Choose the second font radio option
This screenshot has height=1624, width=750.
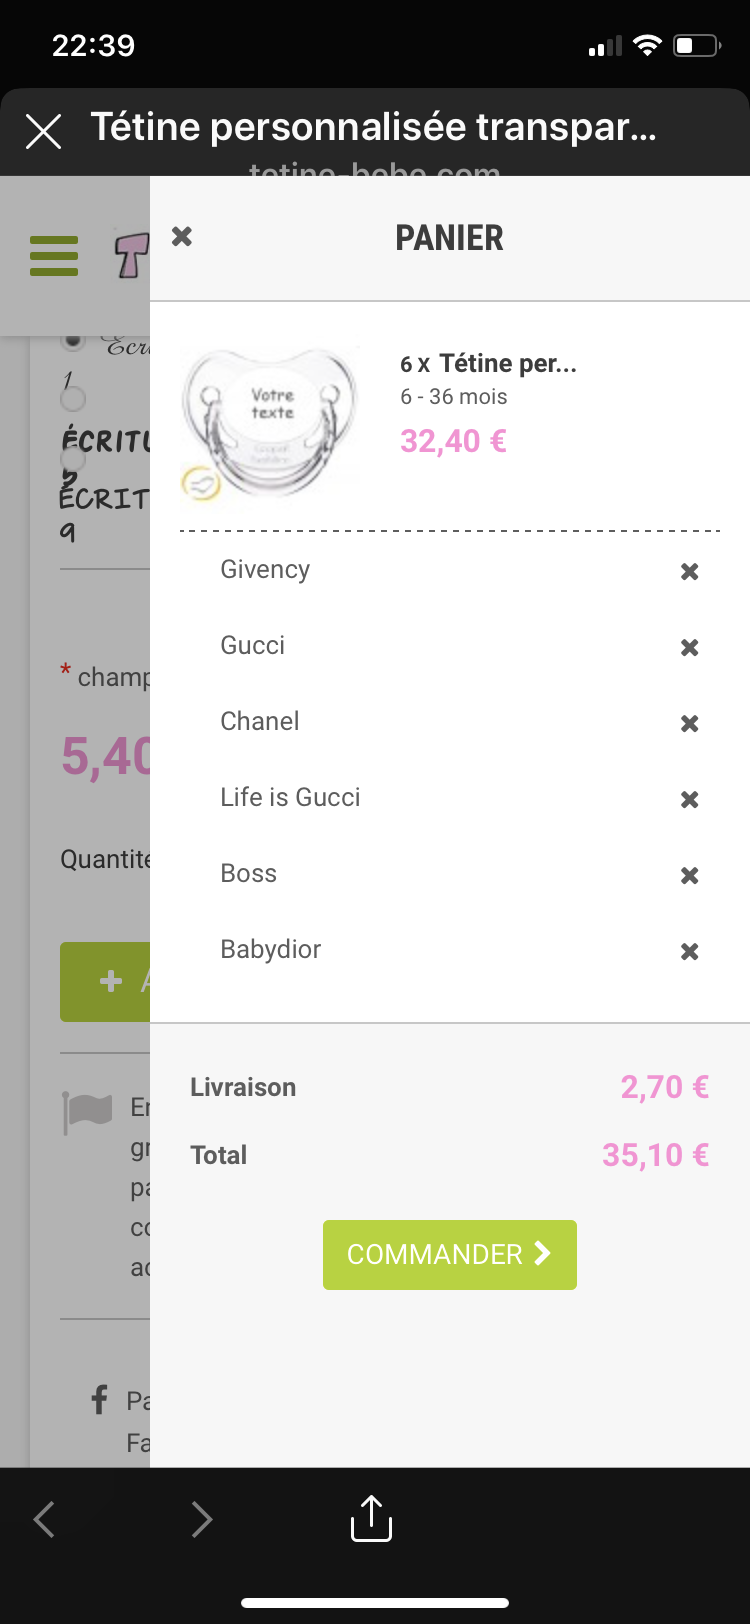pyautogui.click(x=73, y=399)
